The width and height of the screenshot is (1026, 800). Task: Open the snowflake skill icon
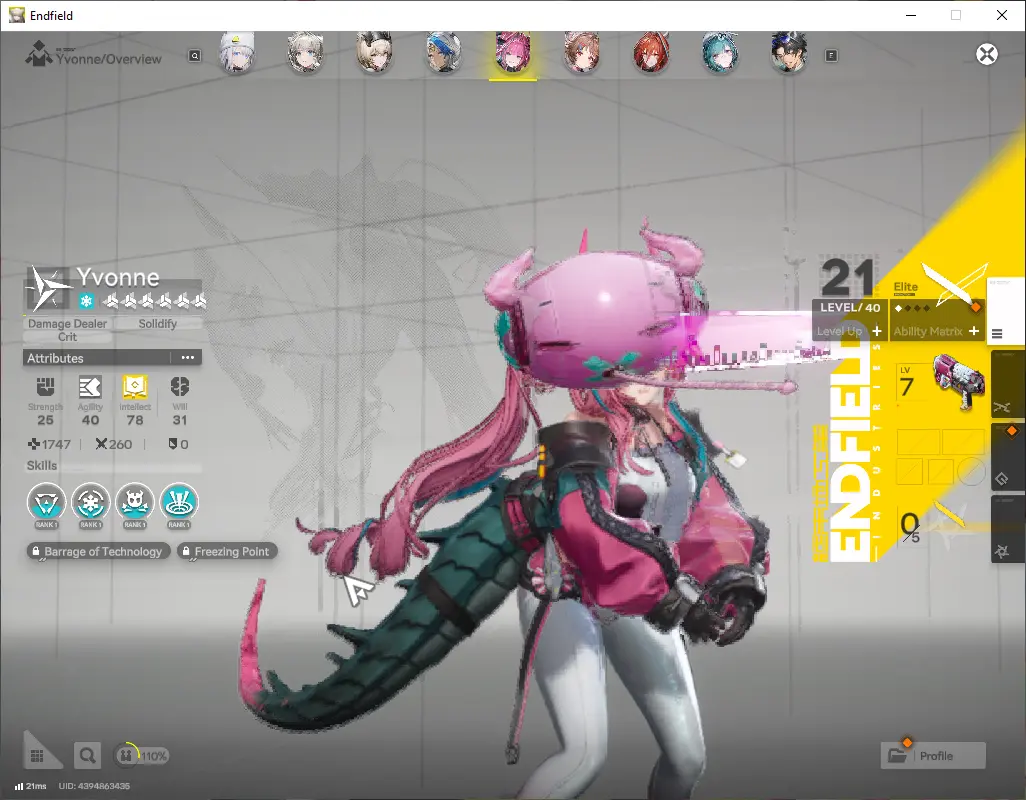[x=90, y=503]
